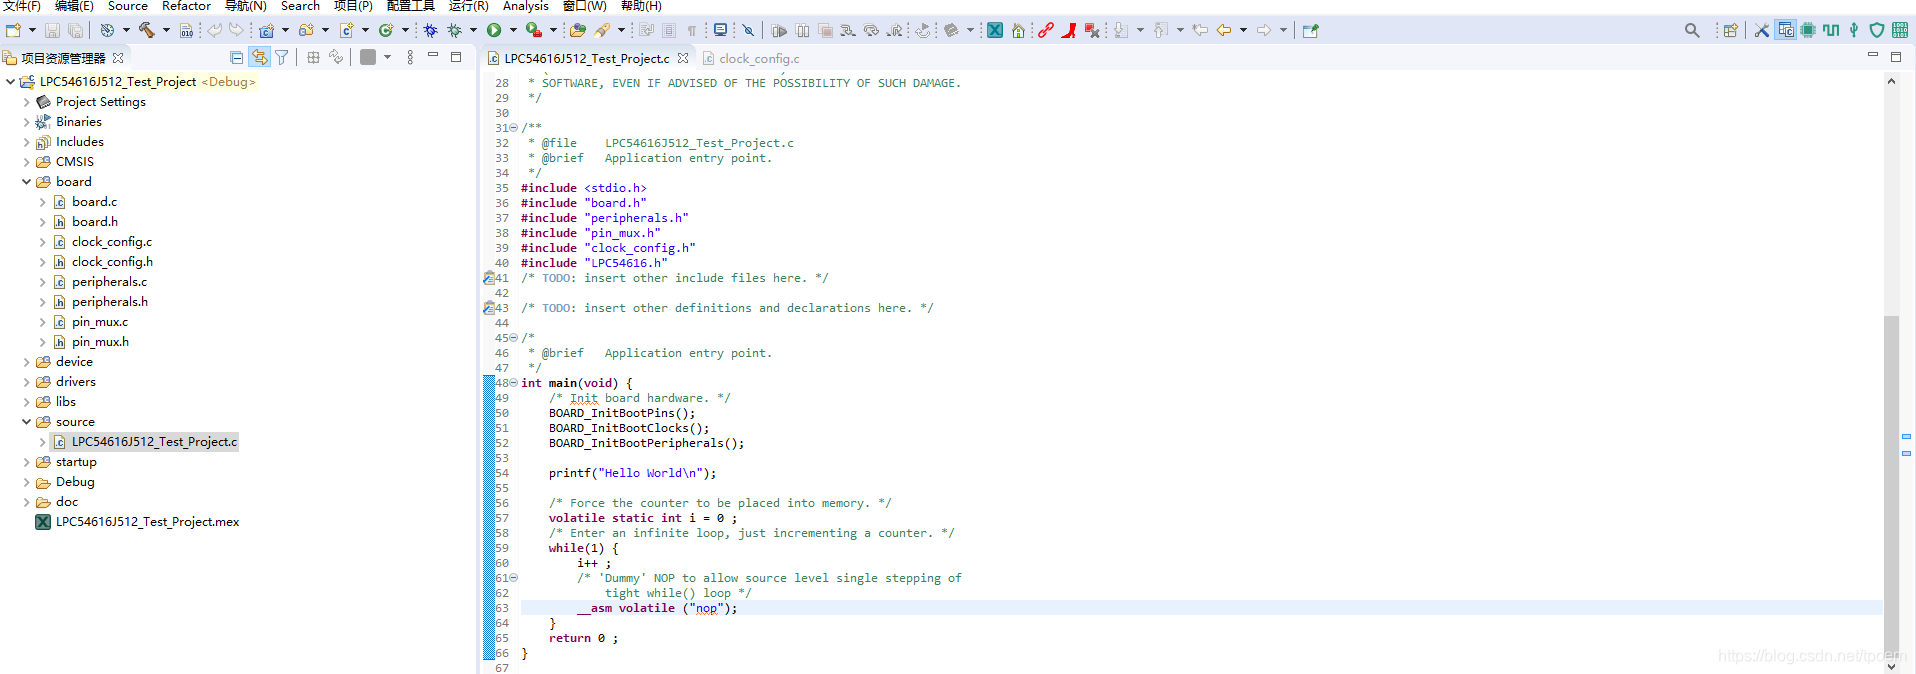
Task: Expand the startup folder
Action: [x=26, y=462]
